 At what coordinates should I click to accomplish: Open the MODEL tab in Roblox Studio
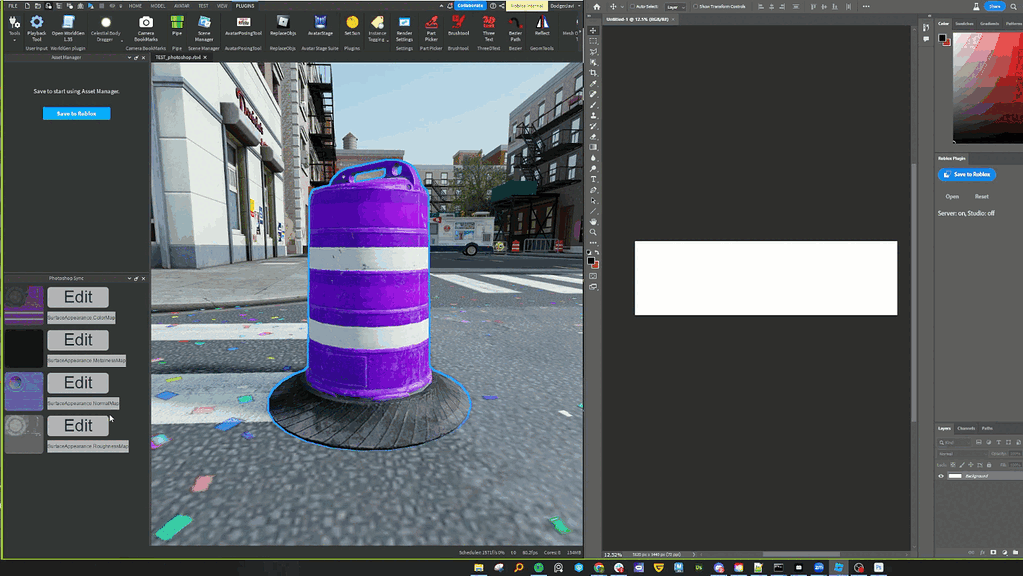tap(156, 6)
